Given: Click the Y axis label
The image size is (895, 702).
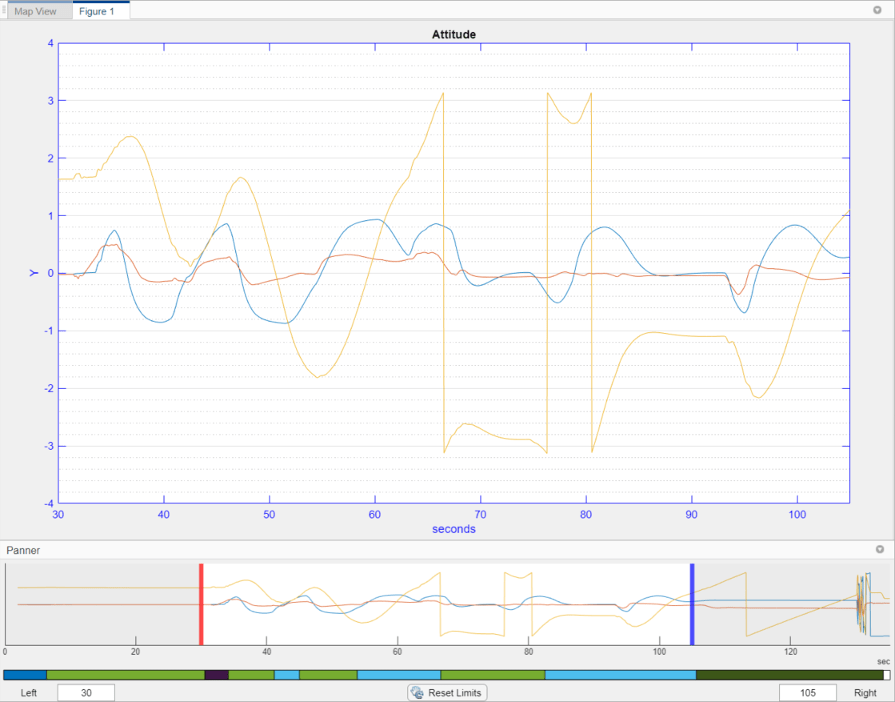Looking at the screenshot, I should (x=34, y=273).
